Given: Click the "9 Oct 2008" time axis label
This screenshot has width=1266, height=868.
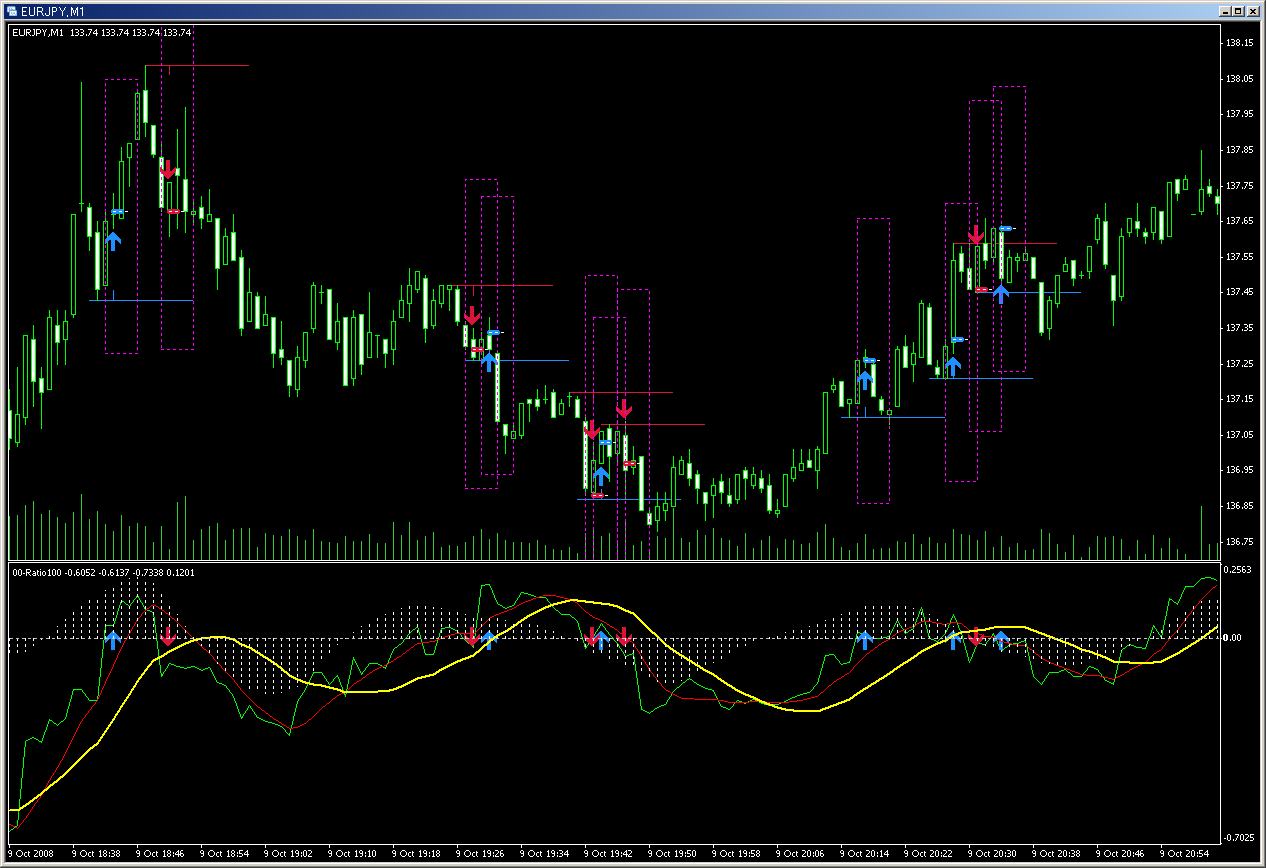Looking at the screenshot, I should tap(33, 854).
